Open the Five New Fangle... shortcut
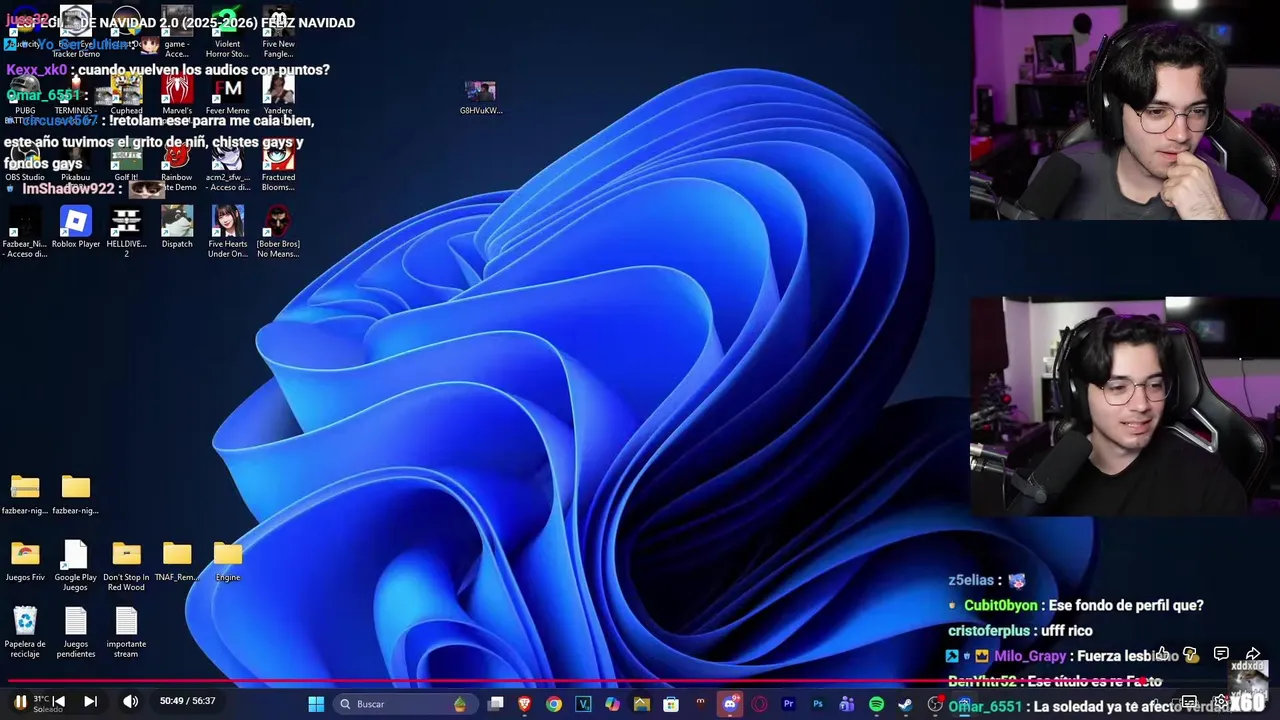Image resolution: width=1280 pixels, height=720 pixels. point(278,32)
